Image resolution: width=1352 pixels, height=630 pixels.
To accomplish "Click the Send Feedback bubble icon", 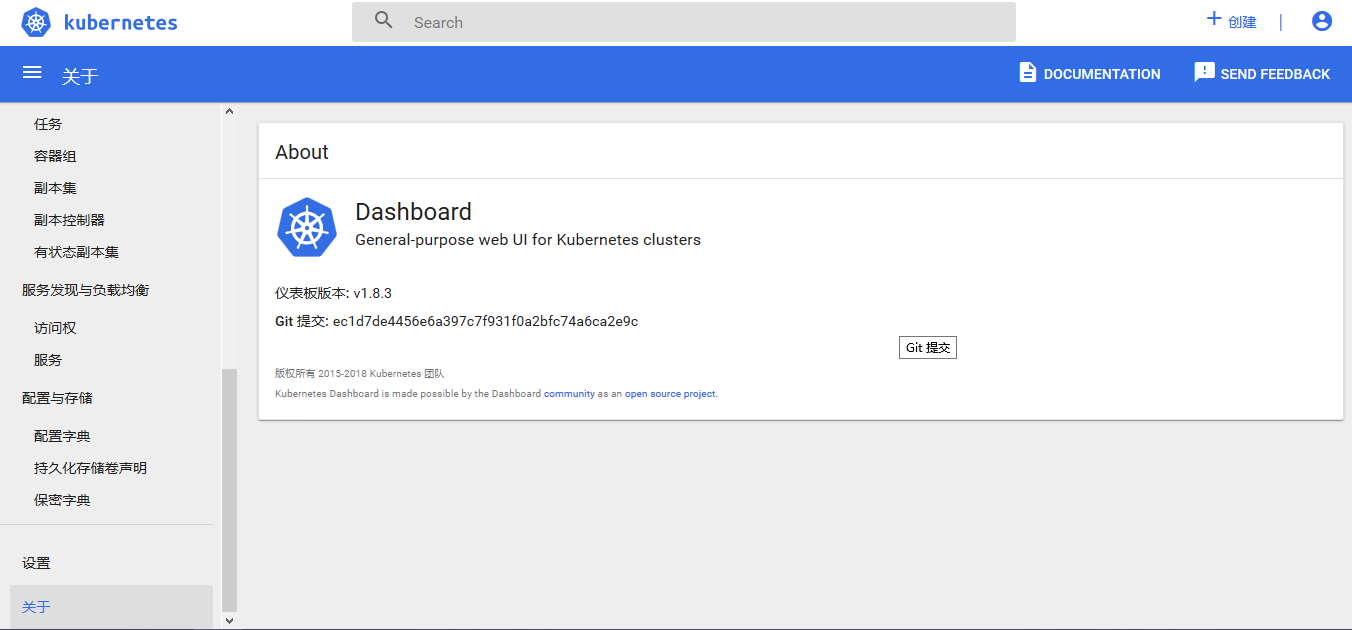I will pyautogui.click(x=1204, y=73).
